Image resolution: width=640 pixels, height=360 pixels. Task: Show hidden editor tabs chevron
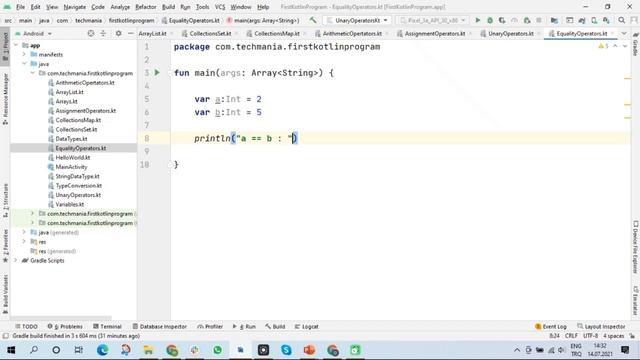tap(624, 33)
